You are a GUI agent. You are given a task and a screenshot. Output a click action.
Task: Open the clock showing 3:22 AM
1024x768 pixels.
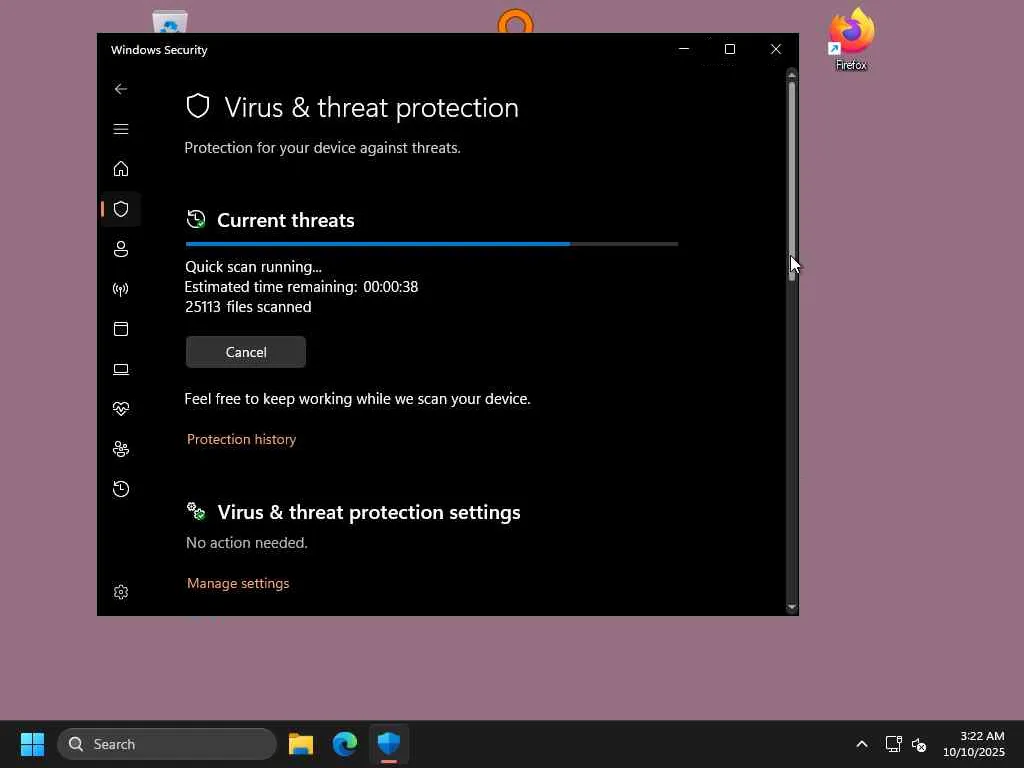(x=974, y=744)
